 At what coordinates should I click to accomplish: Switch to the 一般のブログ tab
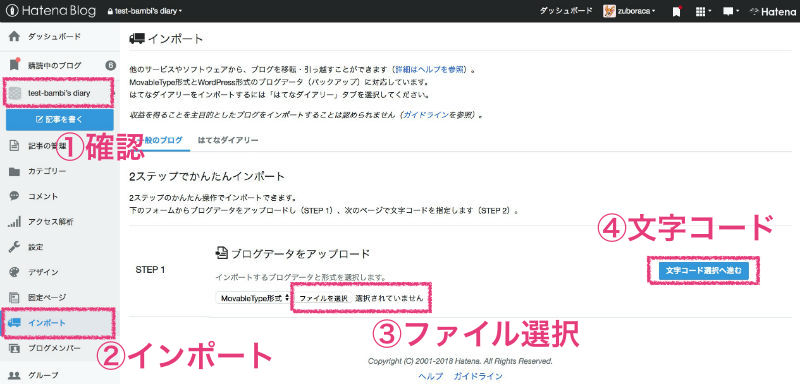[x=159, y=140]
